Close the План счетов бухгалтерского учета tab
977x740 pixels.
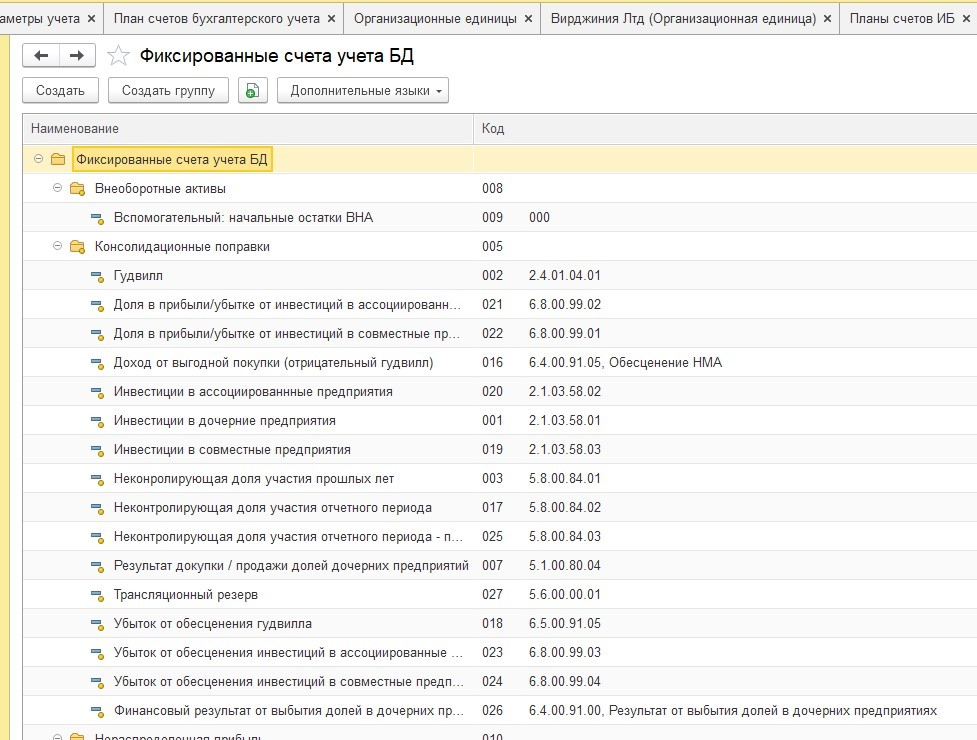tap(331, 18)
